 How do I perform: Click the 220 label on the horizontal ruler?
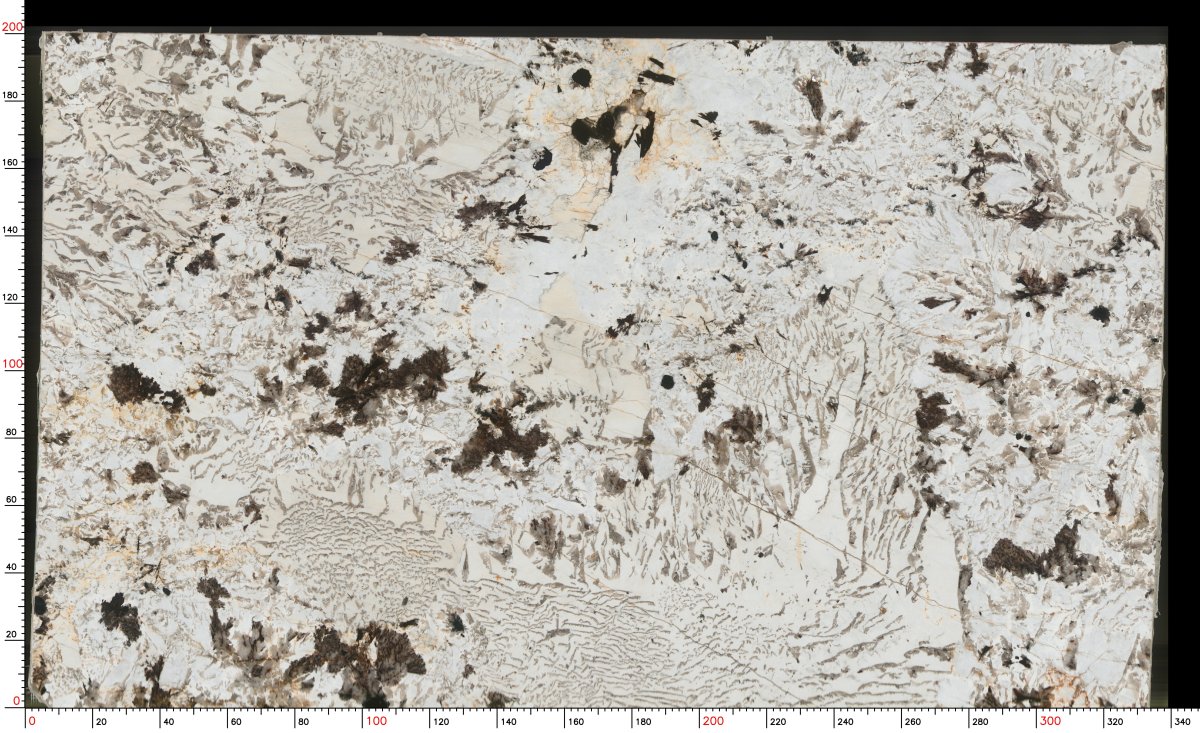[777, 721]
